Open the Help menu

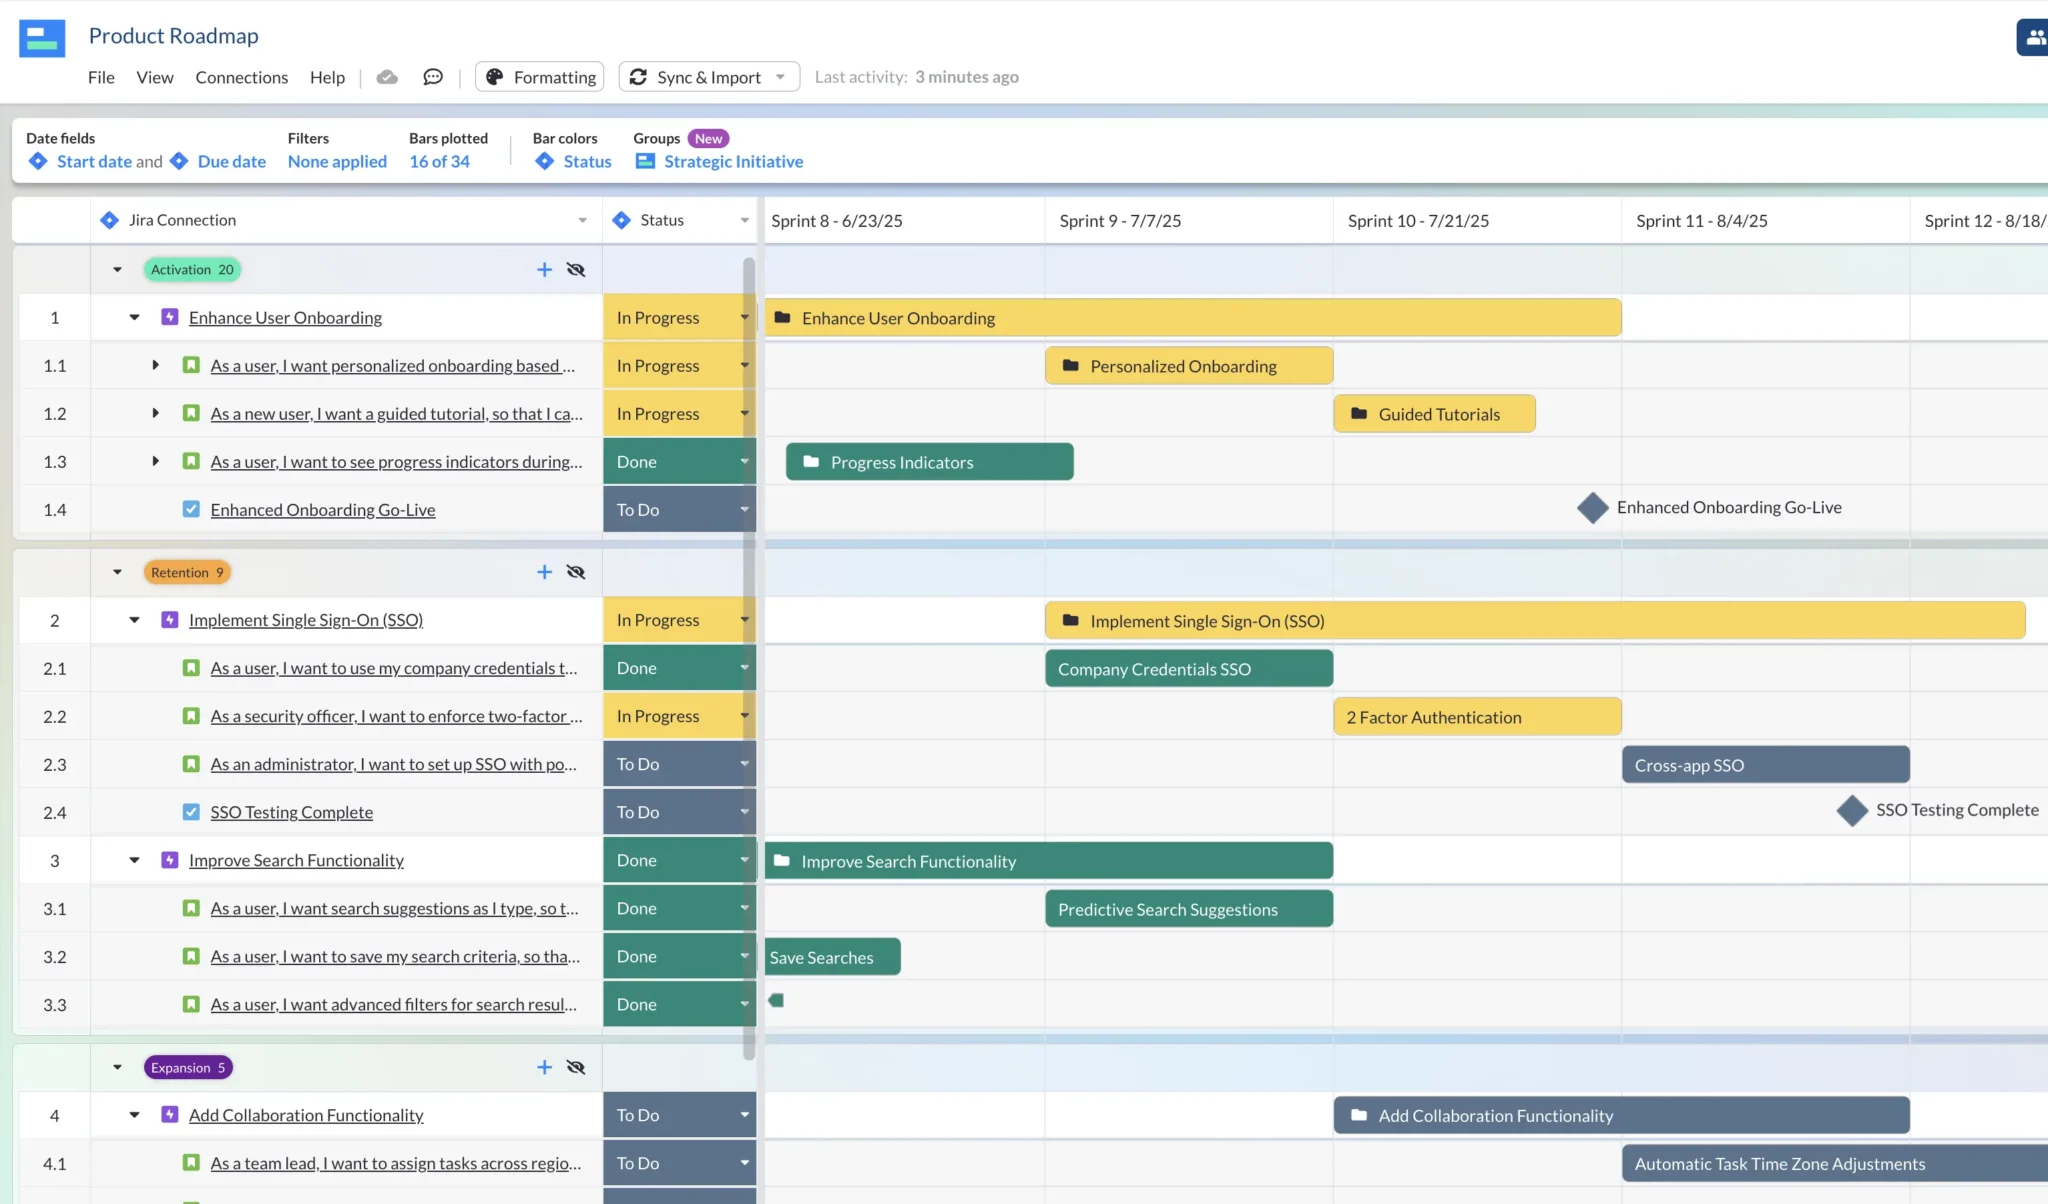point(327,77)
